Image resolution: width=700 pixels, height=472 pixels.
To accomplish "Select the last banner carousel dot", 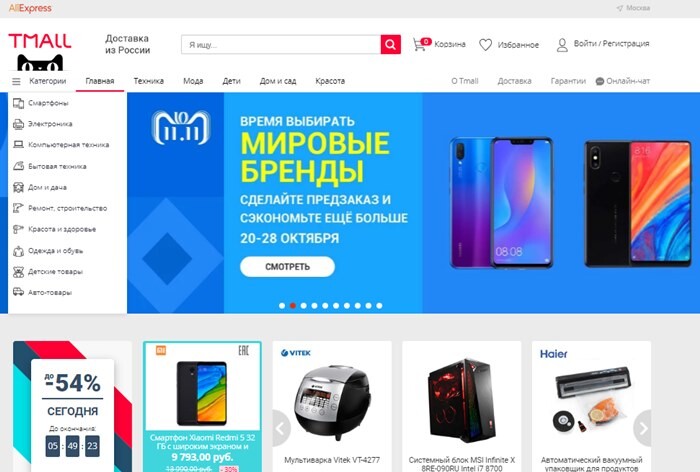I will click(379, 306).
